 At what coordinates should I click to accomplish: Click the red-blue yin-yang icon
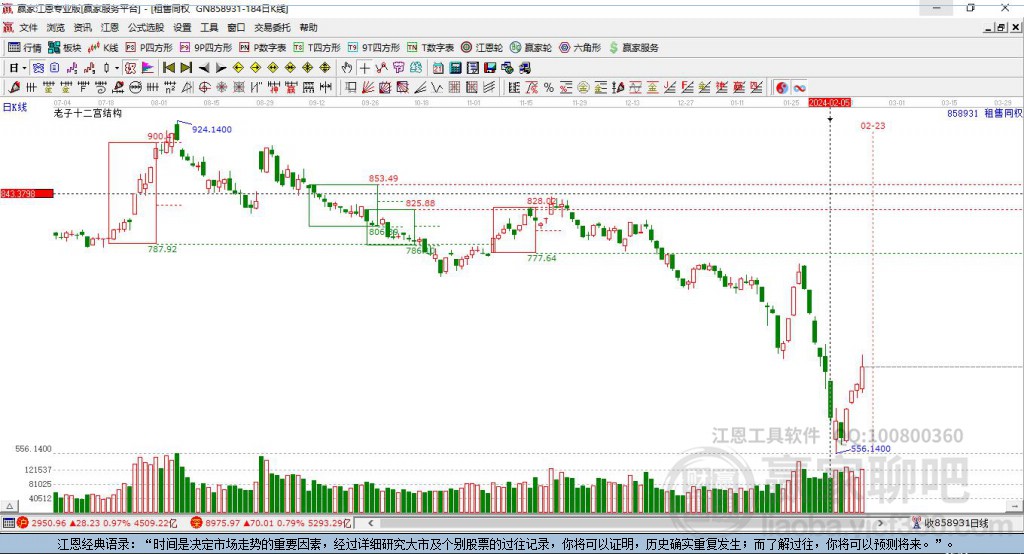point(782,88)
